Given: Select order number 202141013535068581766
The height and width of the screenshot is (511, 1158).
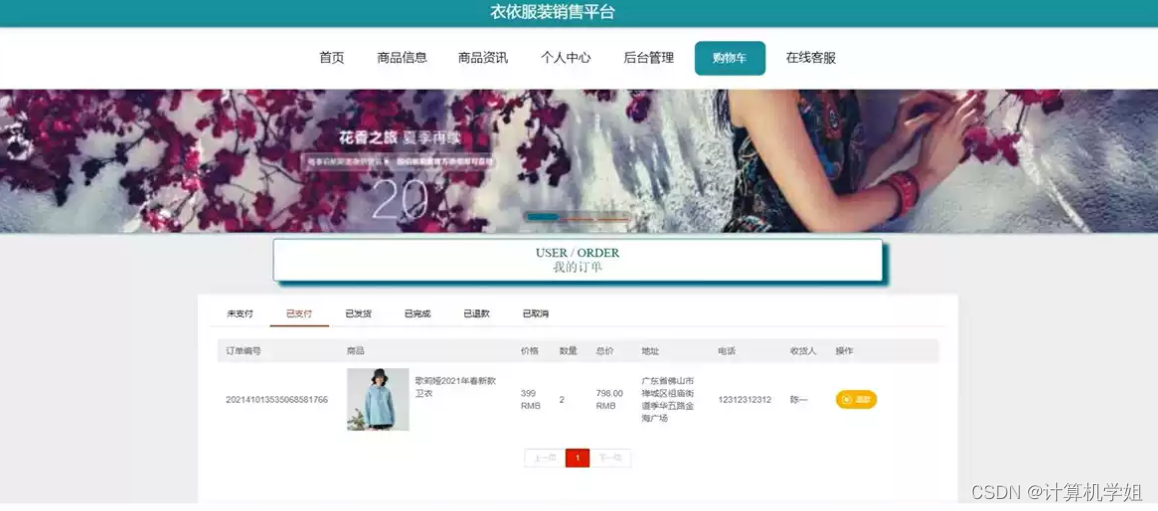Looking at the screenshot, I should pyautogui.click(x=277, y=399).
